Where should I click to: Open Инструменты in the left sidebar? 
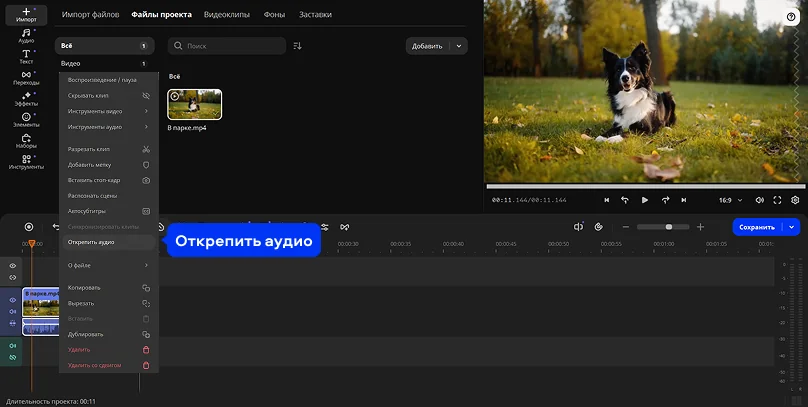tap(26, 163)
